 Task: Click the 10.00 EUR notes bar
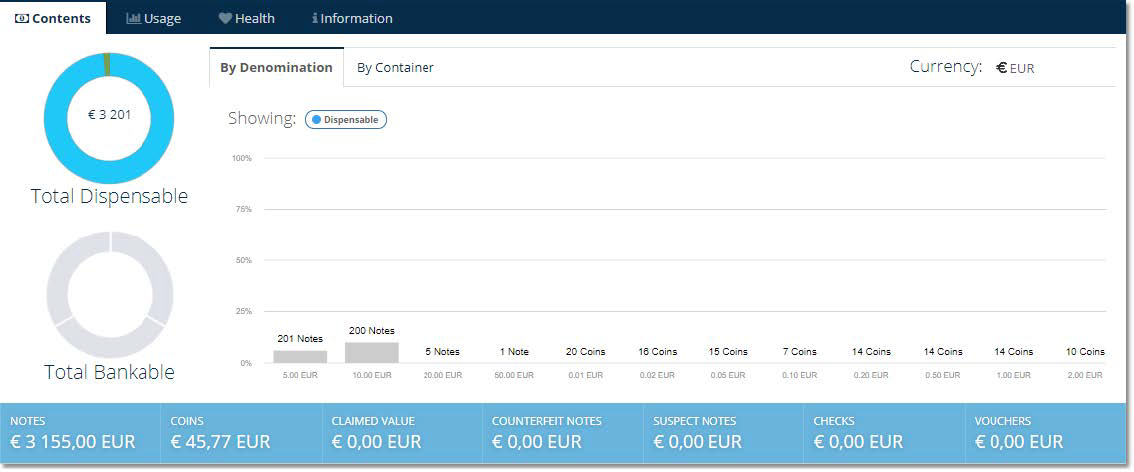click(372, 352)
